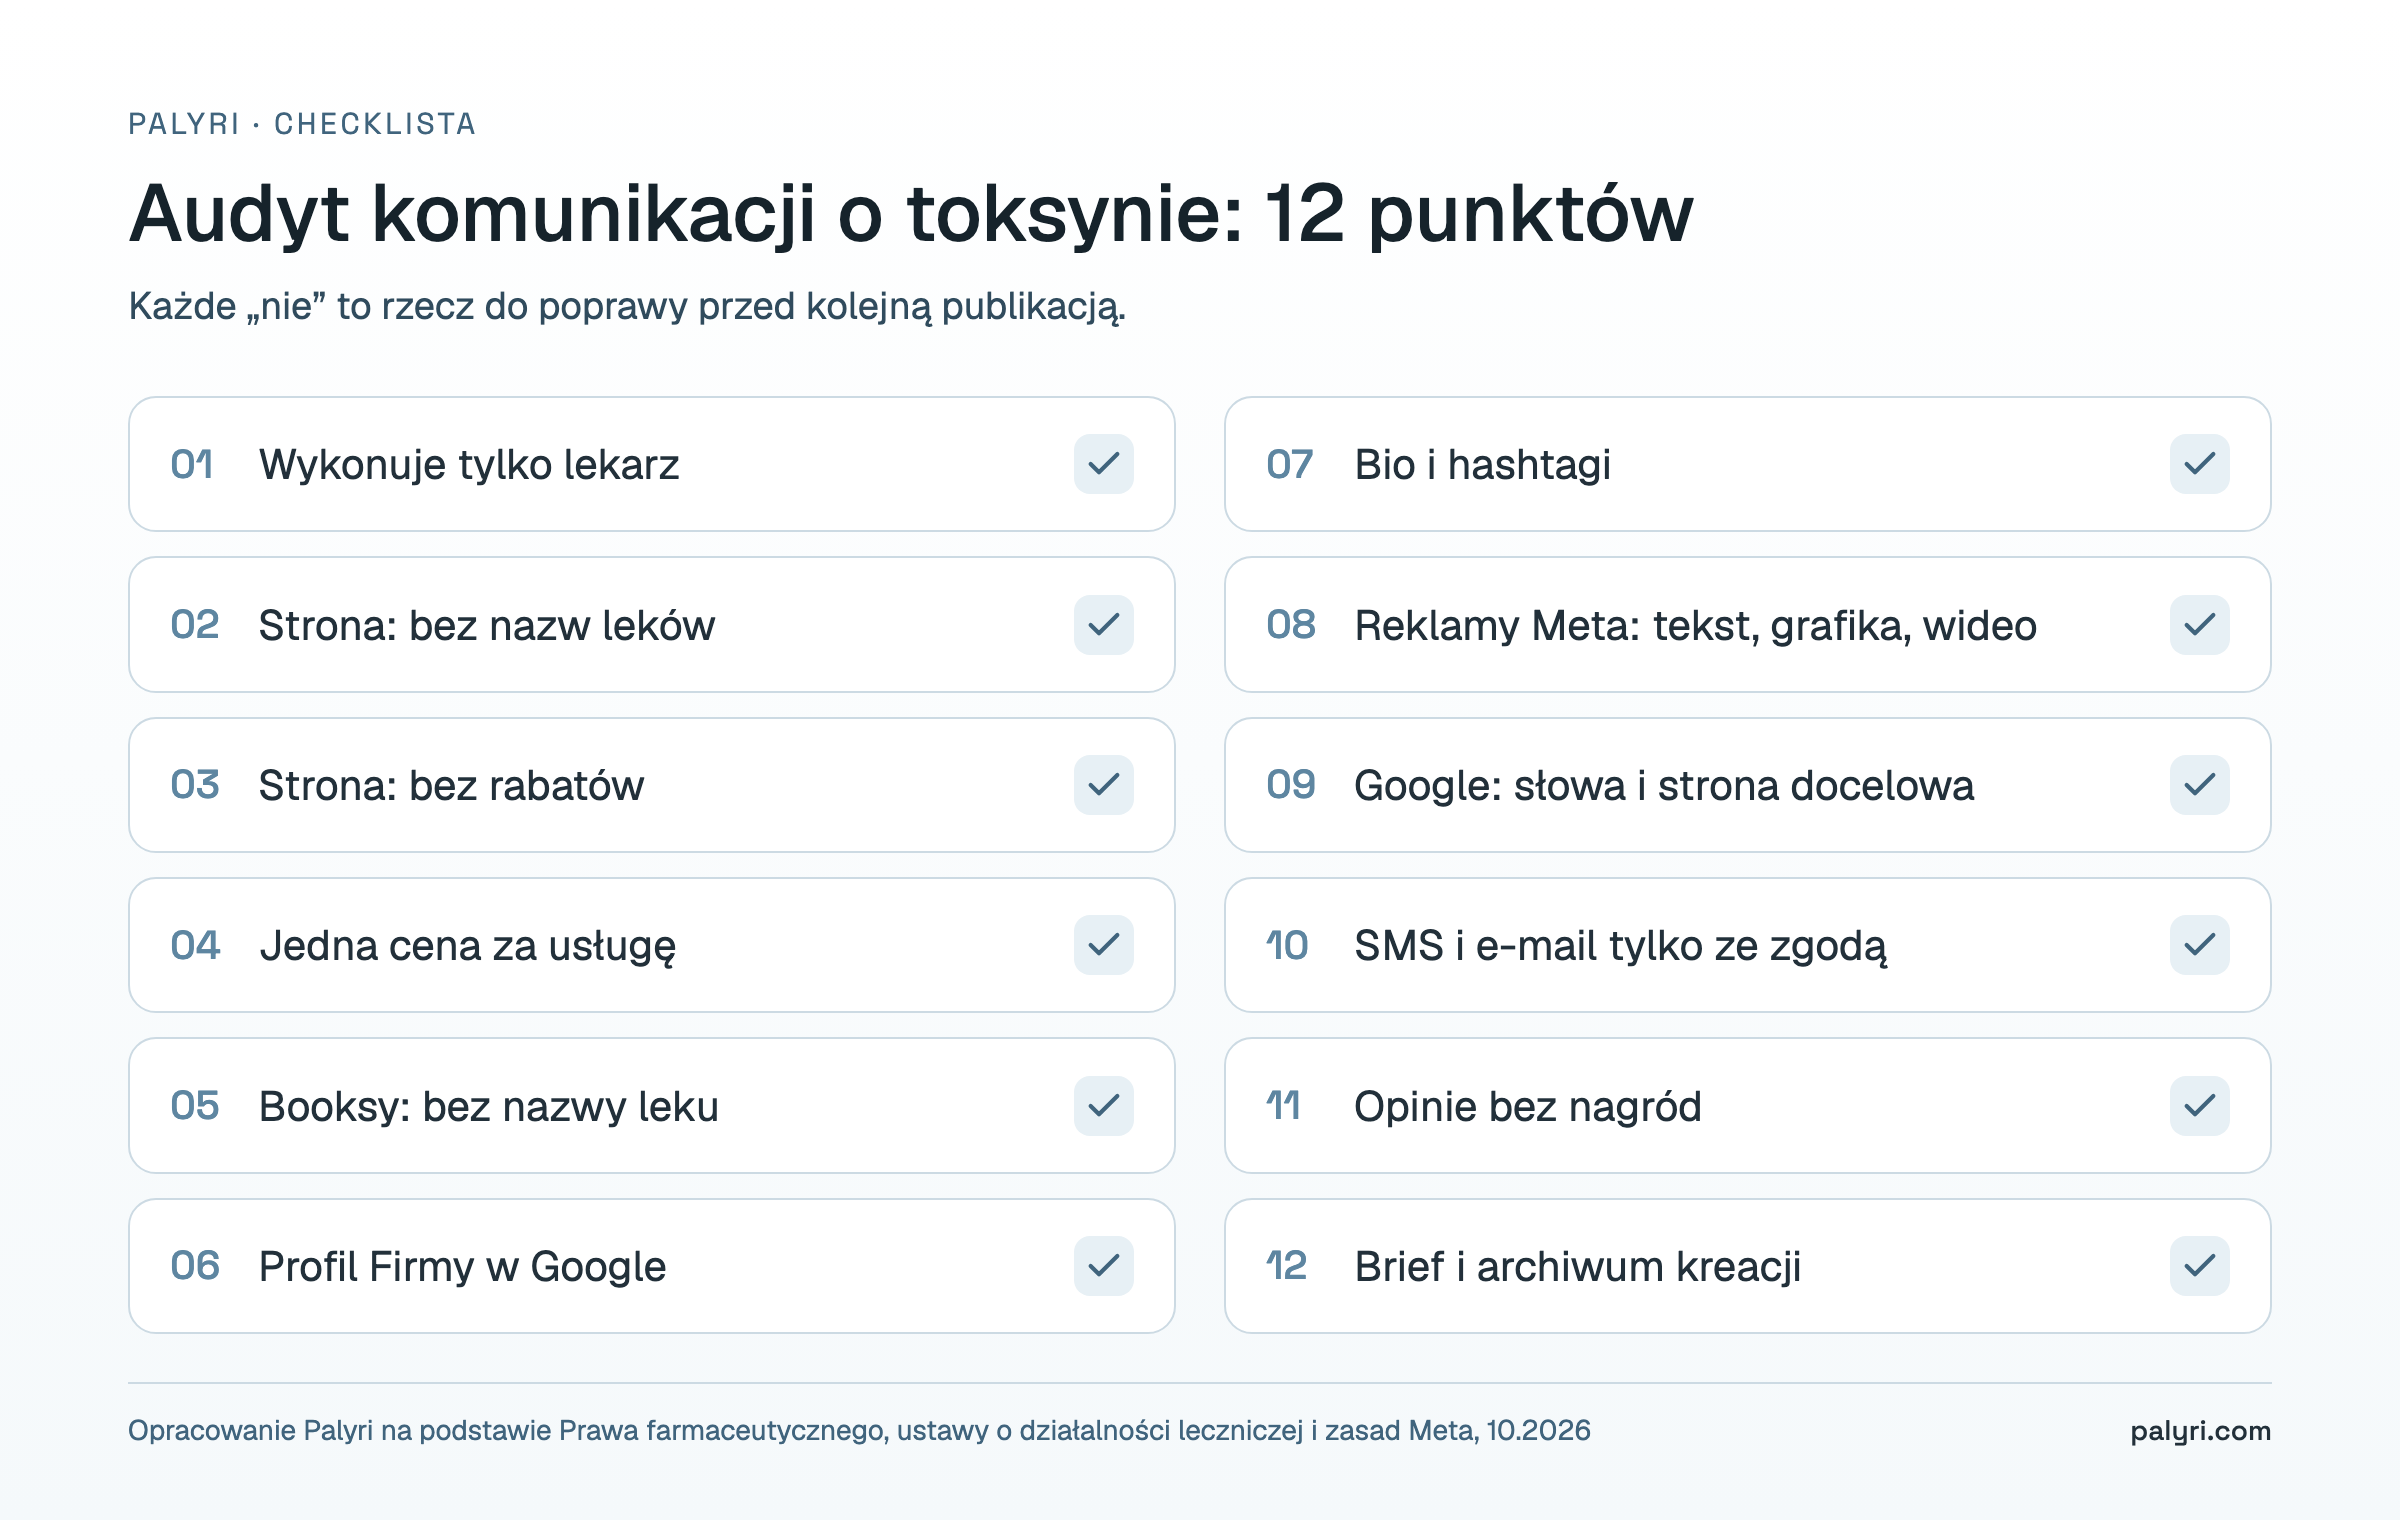Click the item number 12
This screenshot has width=2400, height=1520.
point(1286,1266)
